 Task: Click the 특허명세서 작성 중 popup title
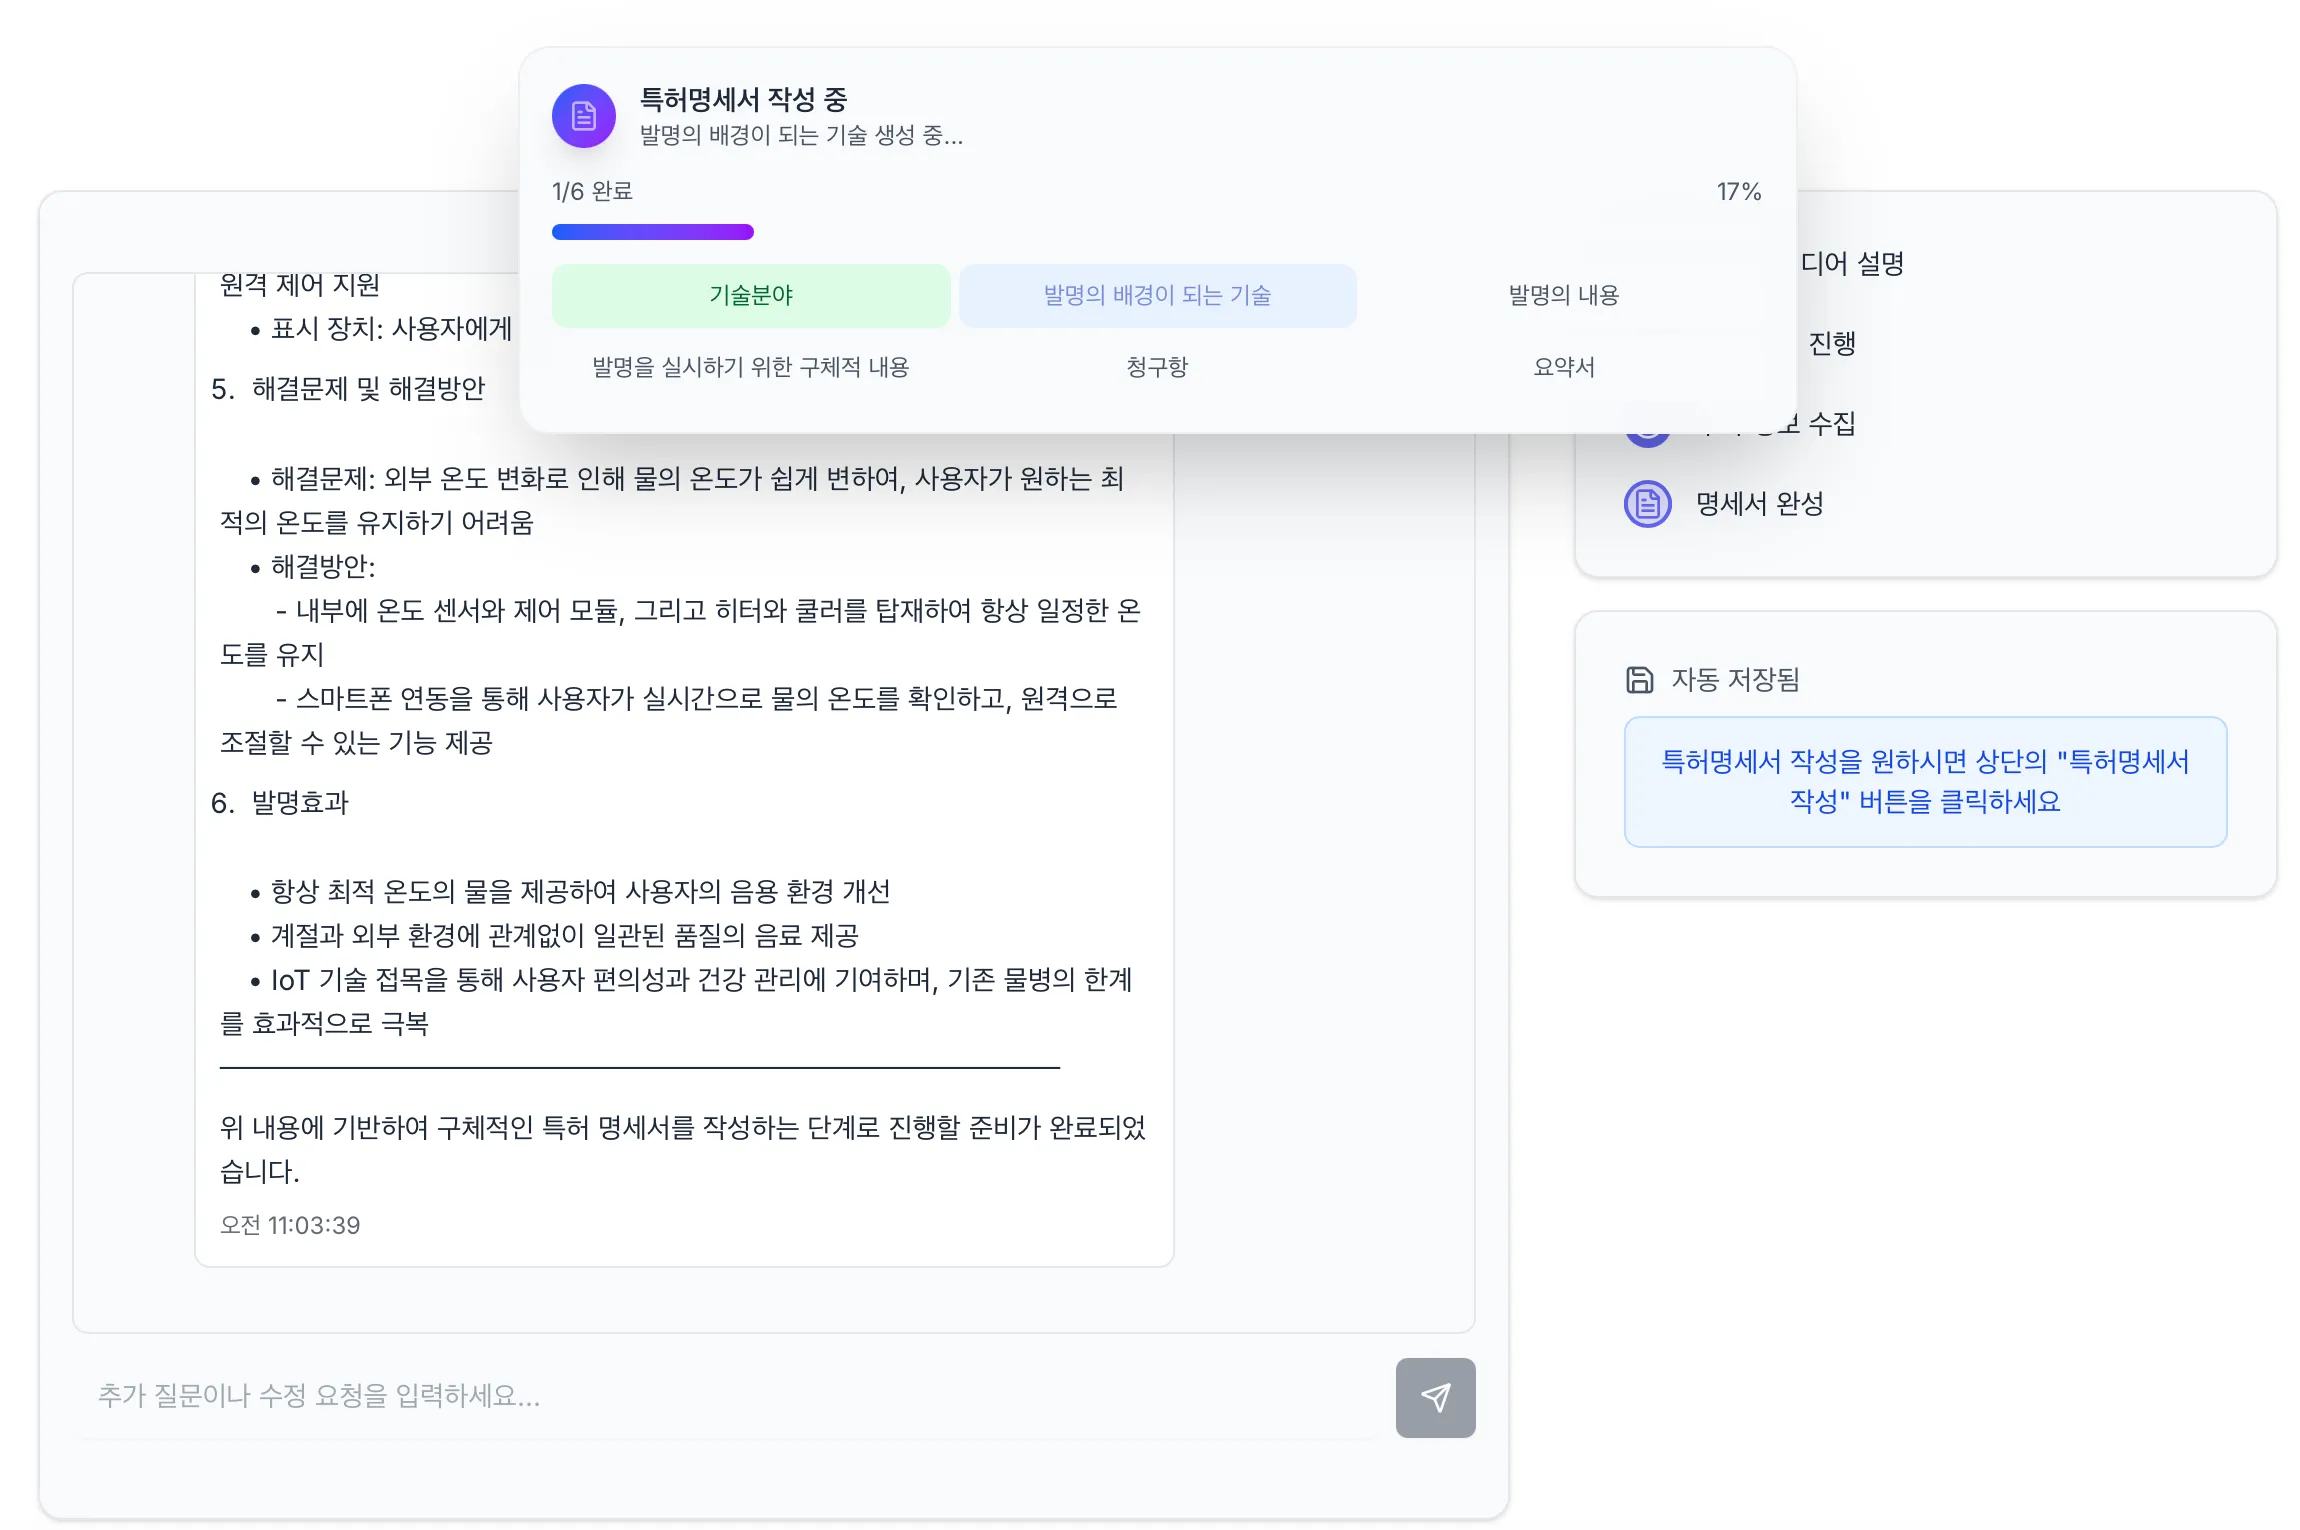[743, 99]
